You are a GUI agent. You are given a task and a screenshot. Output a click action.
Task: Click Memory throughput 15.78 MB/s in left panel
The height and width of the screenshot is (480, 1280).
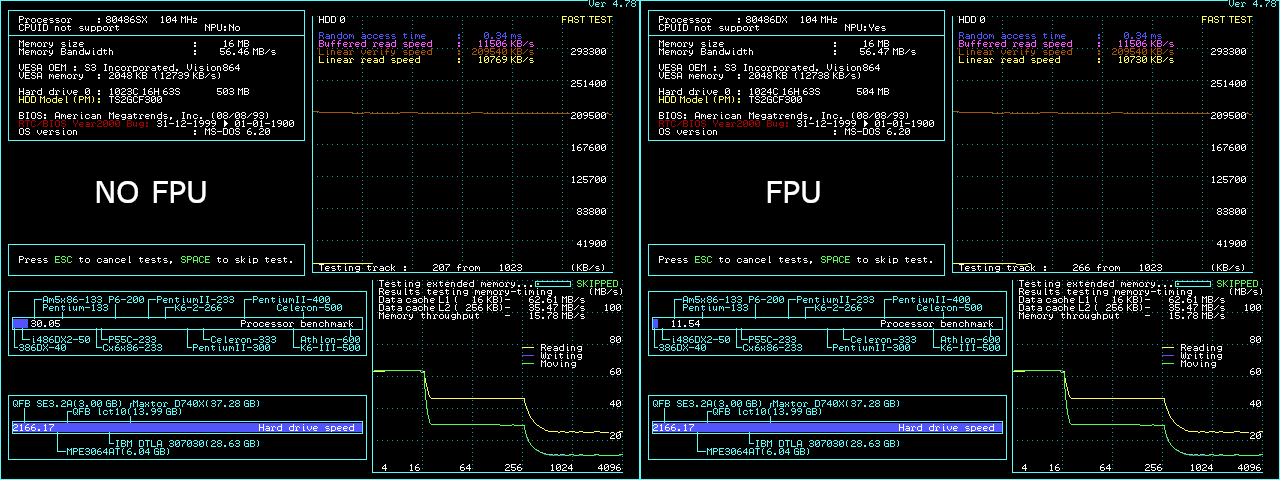[x=481, y=316]
